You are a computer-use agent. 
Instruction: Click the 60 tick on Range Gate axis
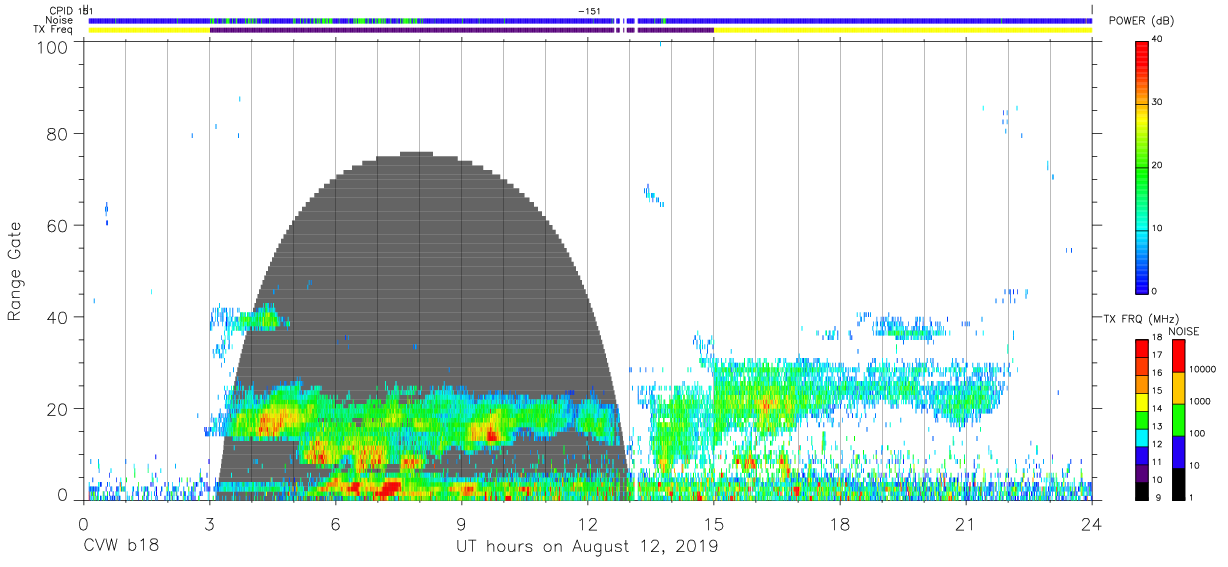56,226
